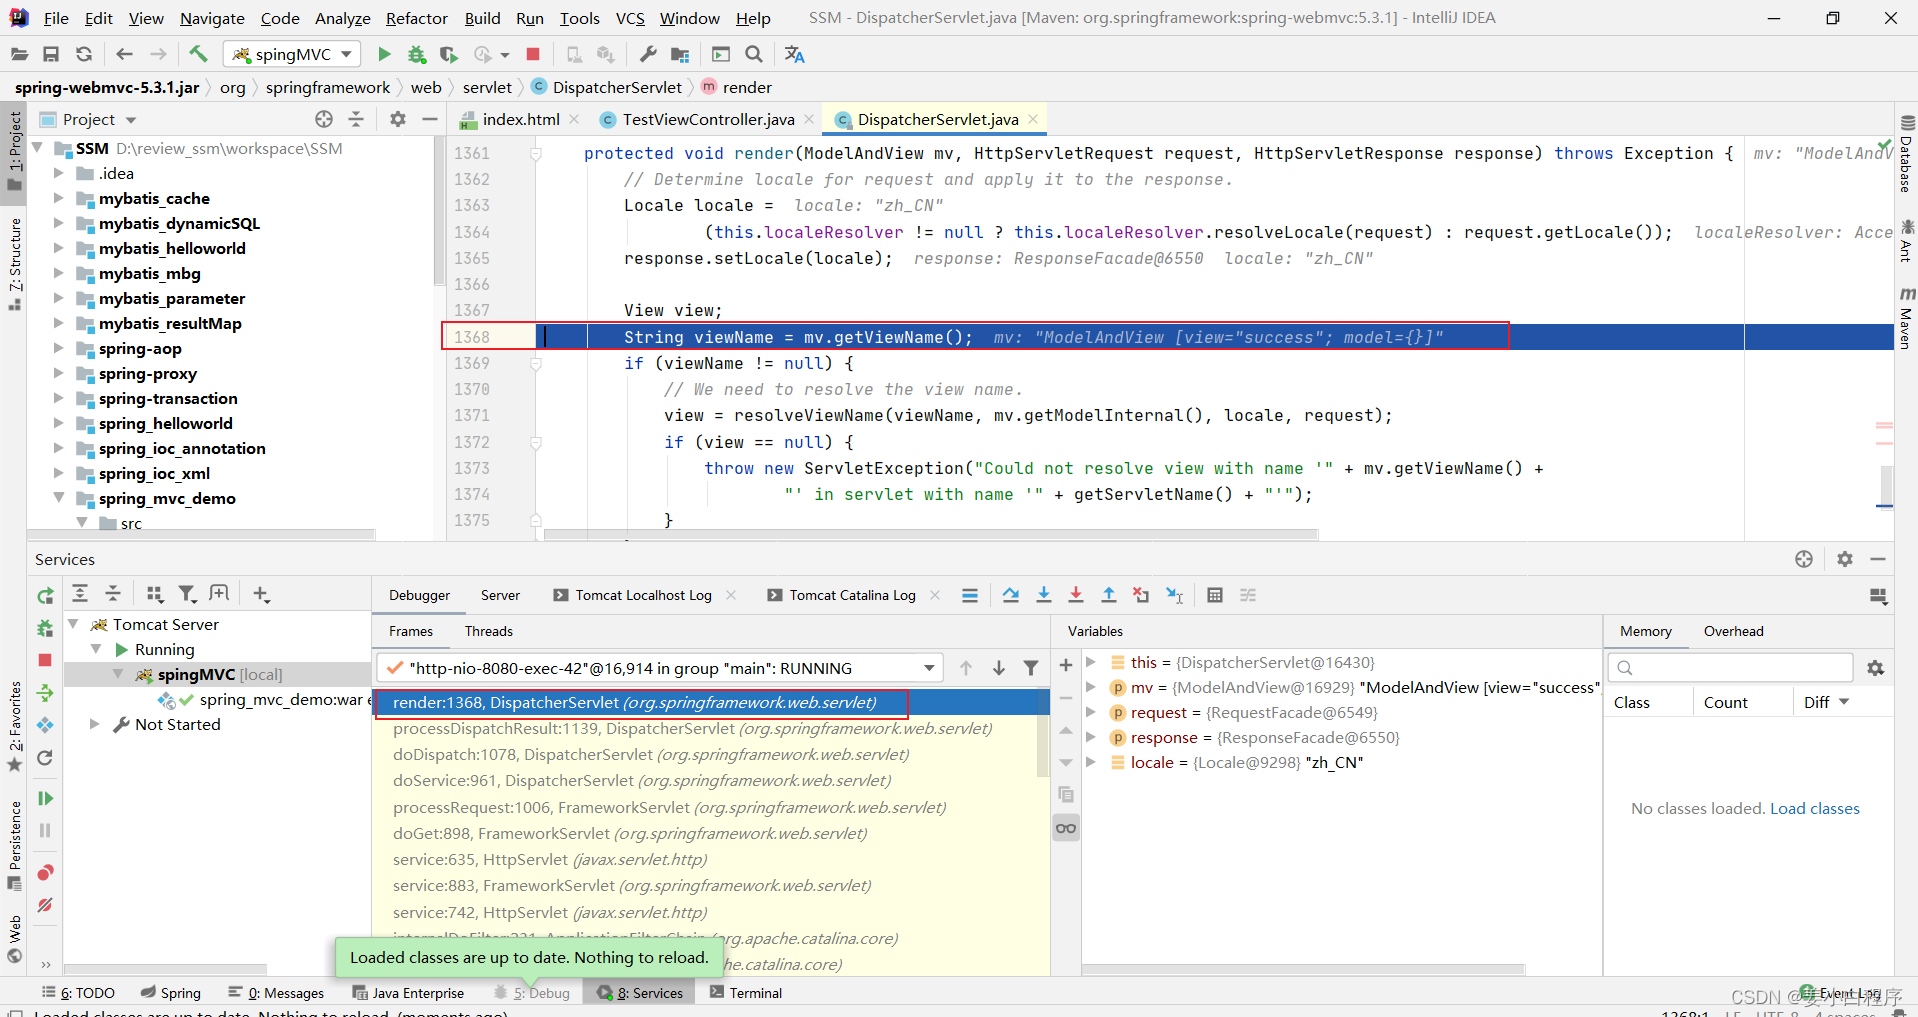Expand the mv variable node
Viewport: 1918px width, 1017px height.
pos(1091,687)
